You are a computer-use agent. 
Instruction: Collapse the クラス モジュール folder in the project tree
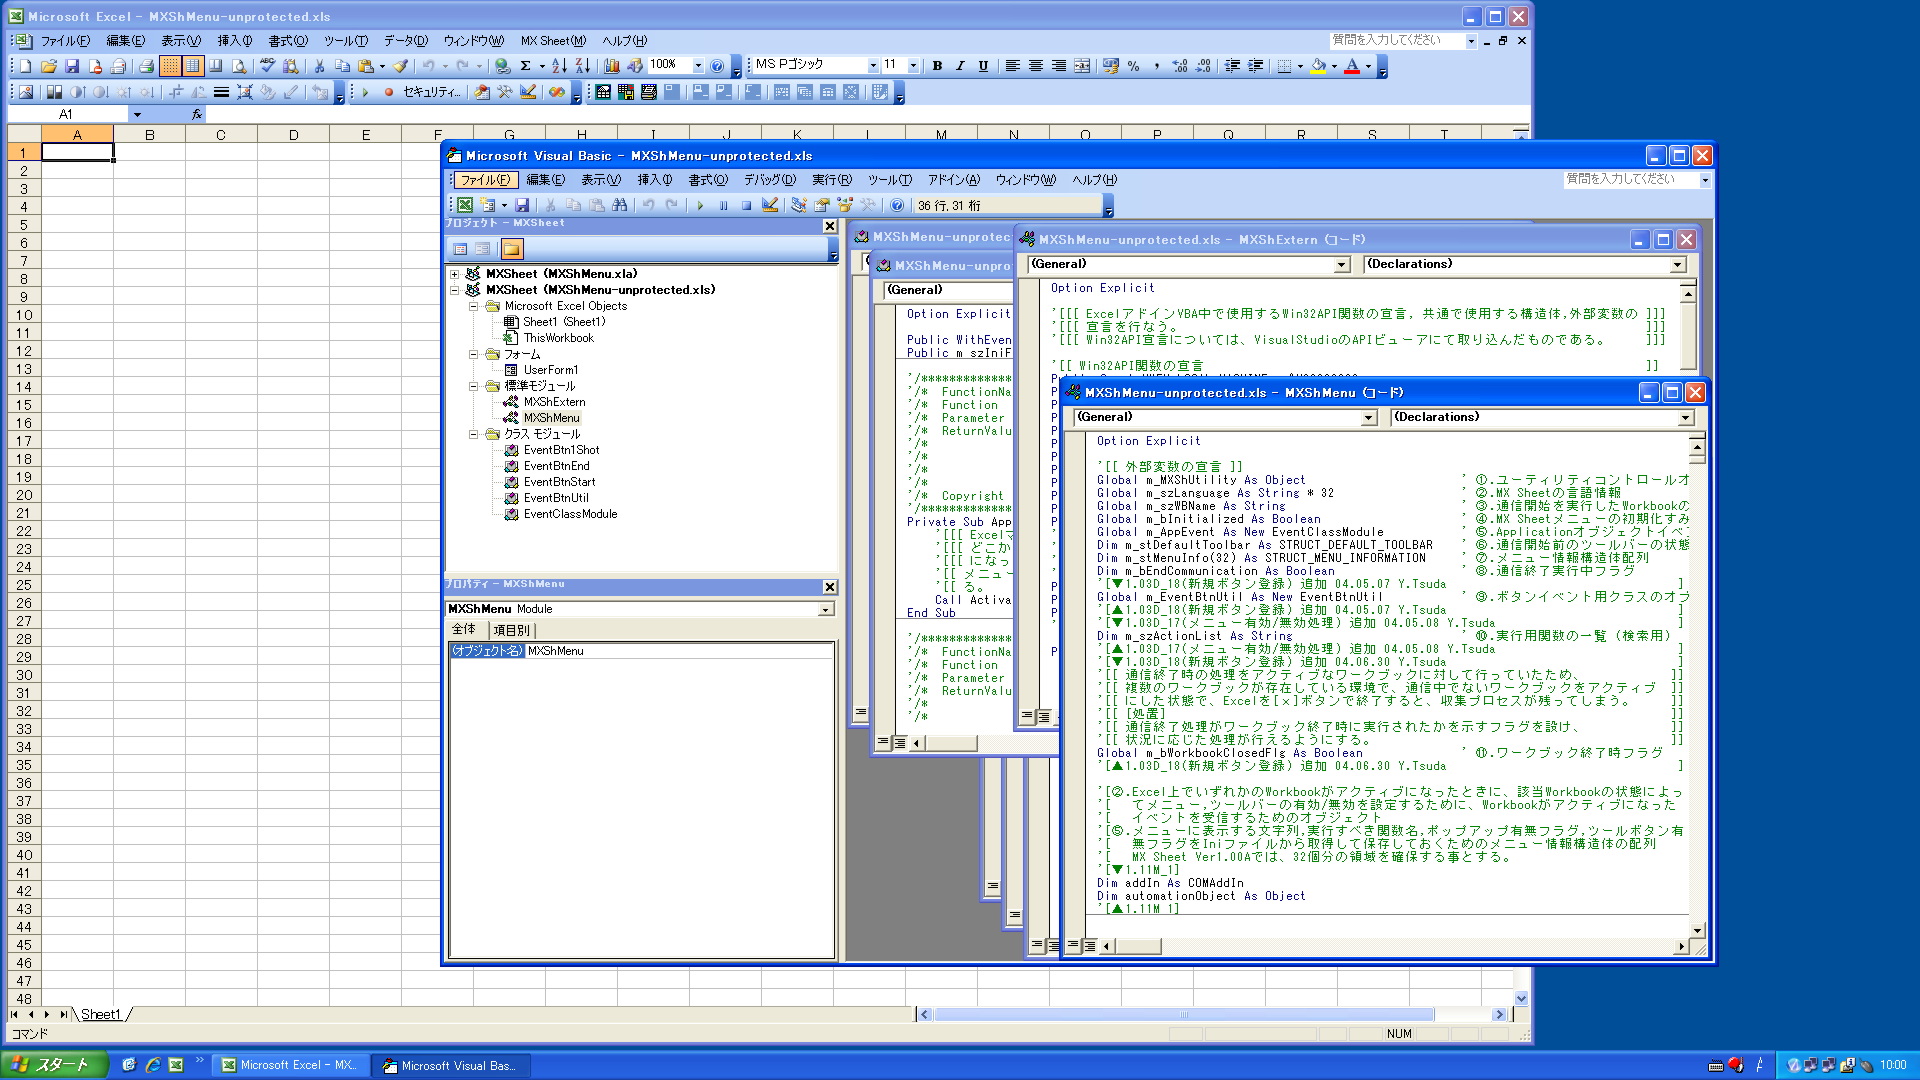tap(474, 434)
